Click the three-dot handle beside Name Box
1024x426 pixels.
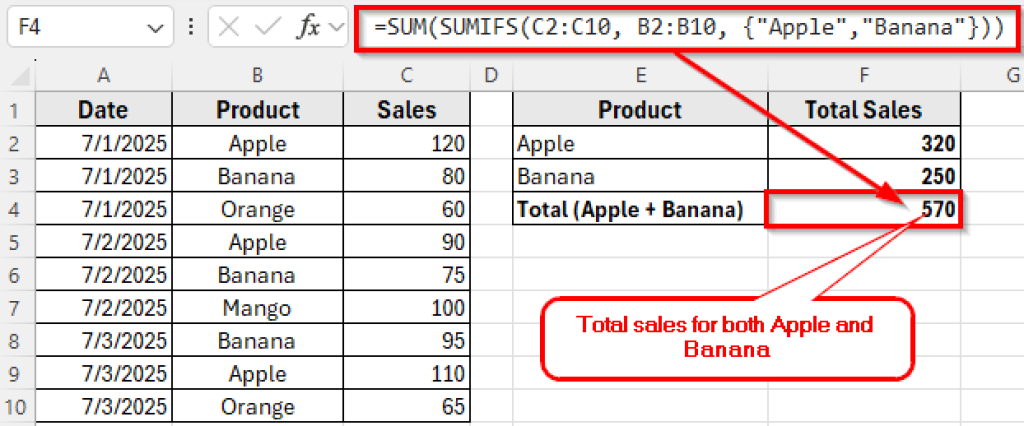[191, 28]
